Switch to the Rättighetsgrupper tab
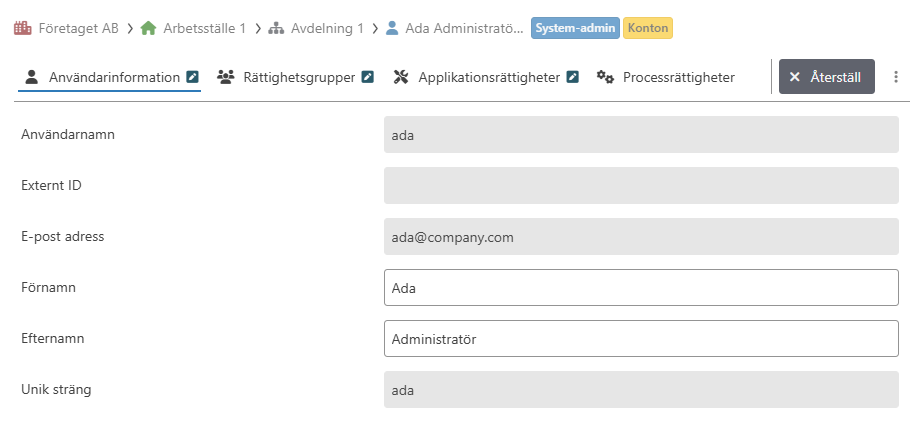This screenshot has width=924, height=422. click(295, 77)
